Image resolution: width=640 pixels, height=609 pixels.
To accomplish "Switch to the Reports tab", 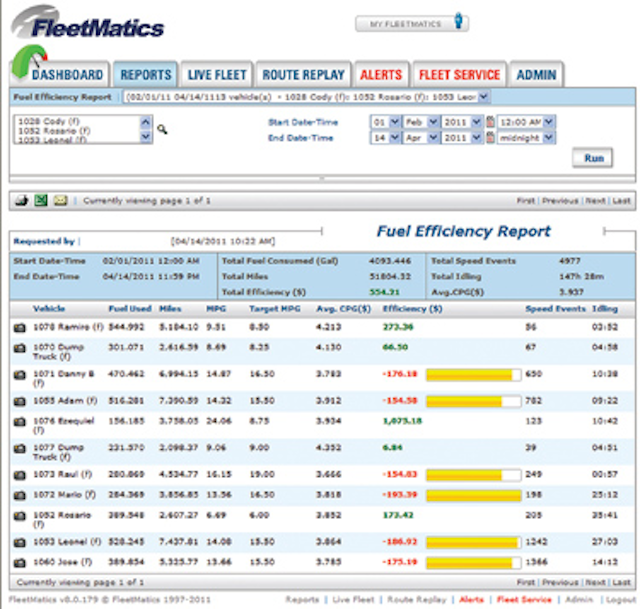I will pos(146,74).
